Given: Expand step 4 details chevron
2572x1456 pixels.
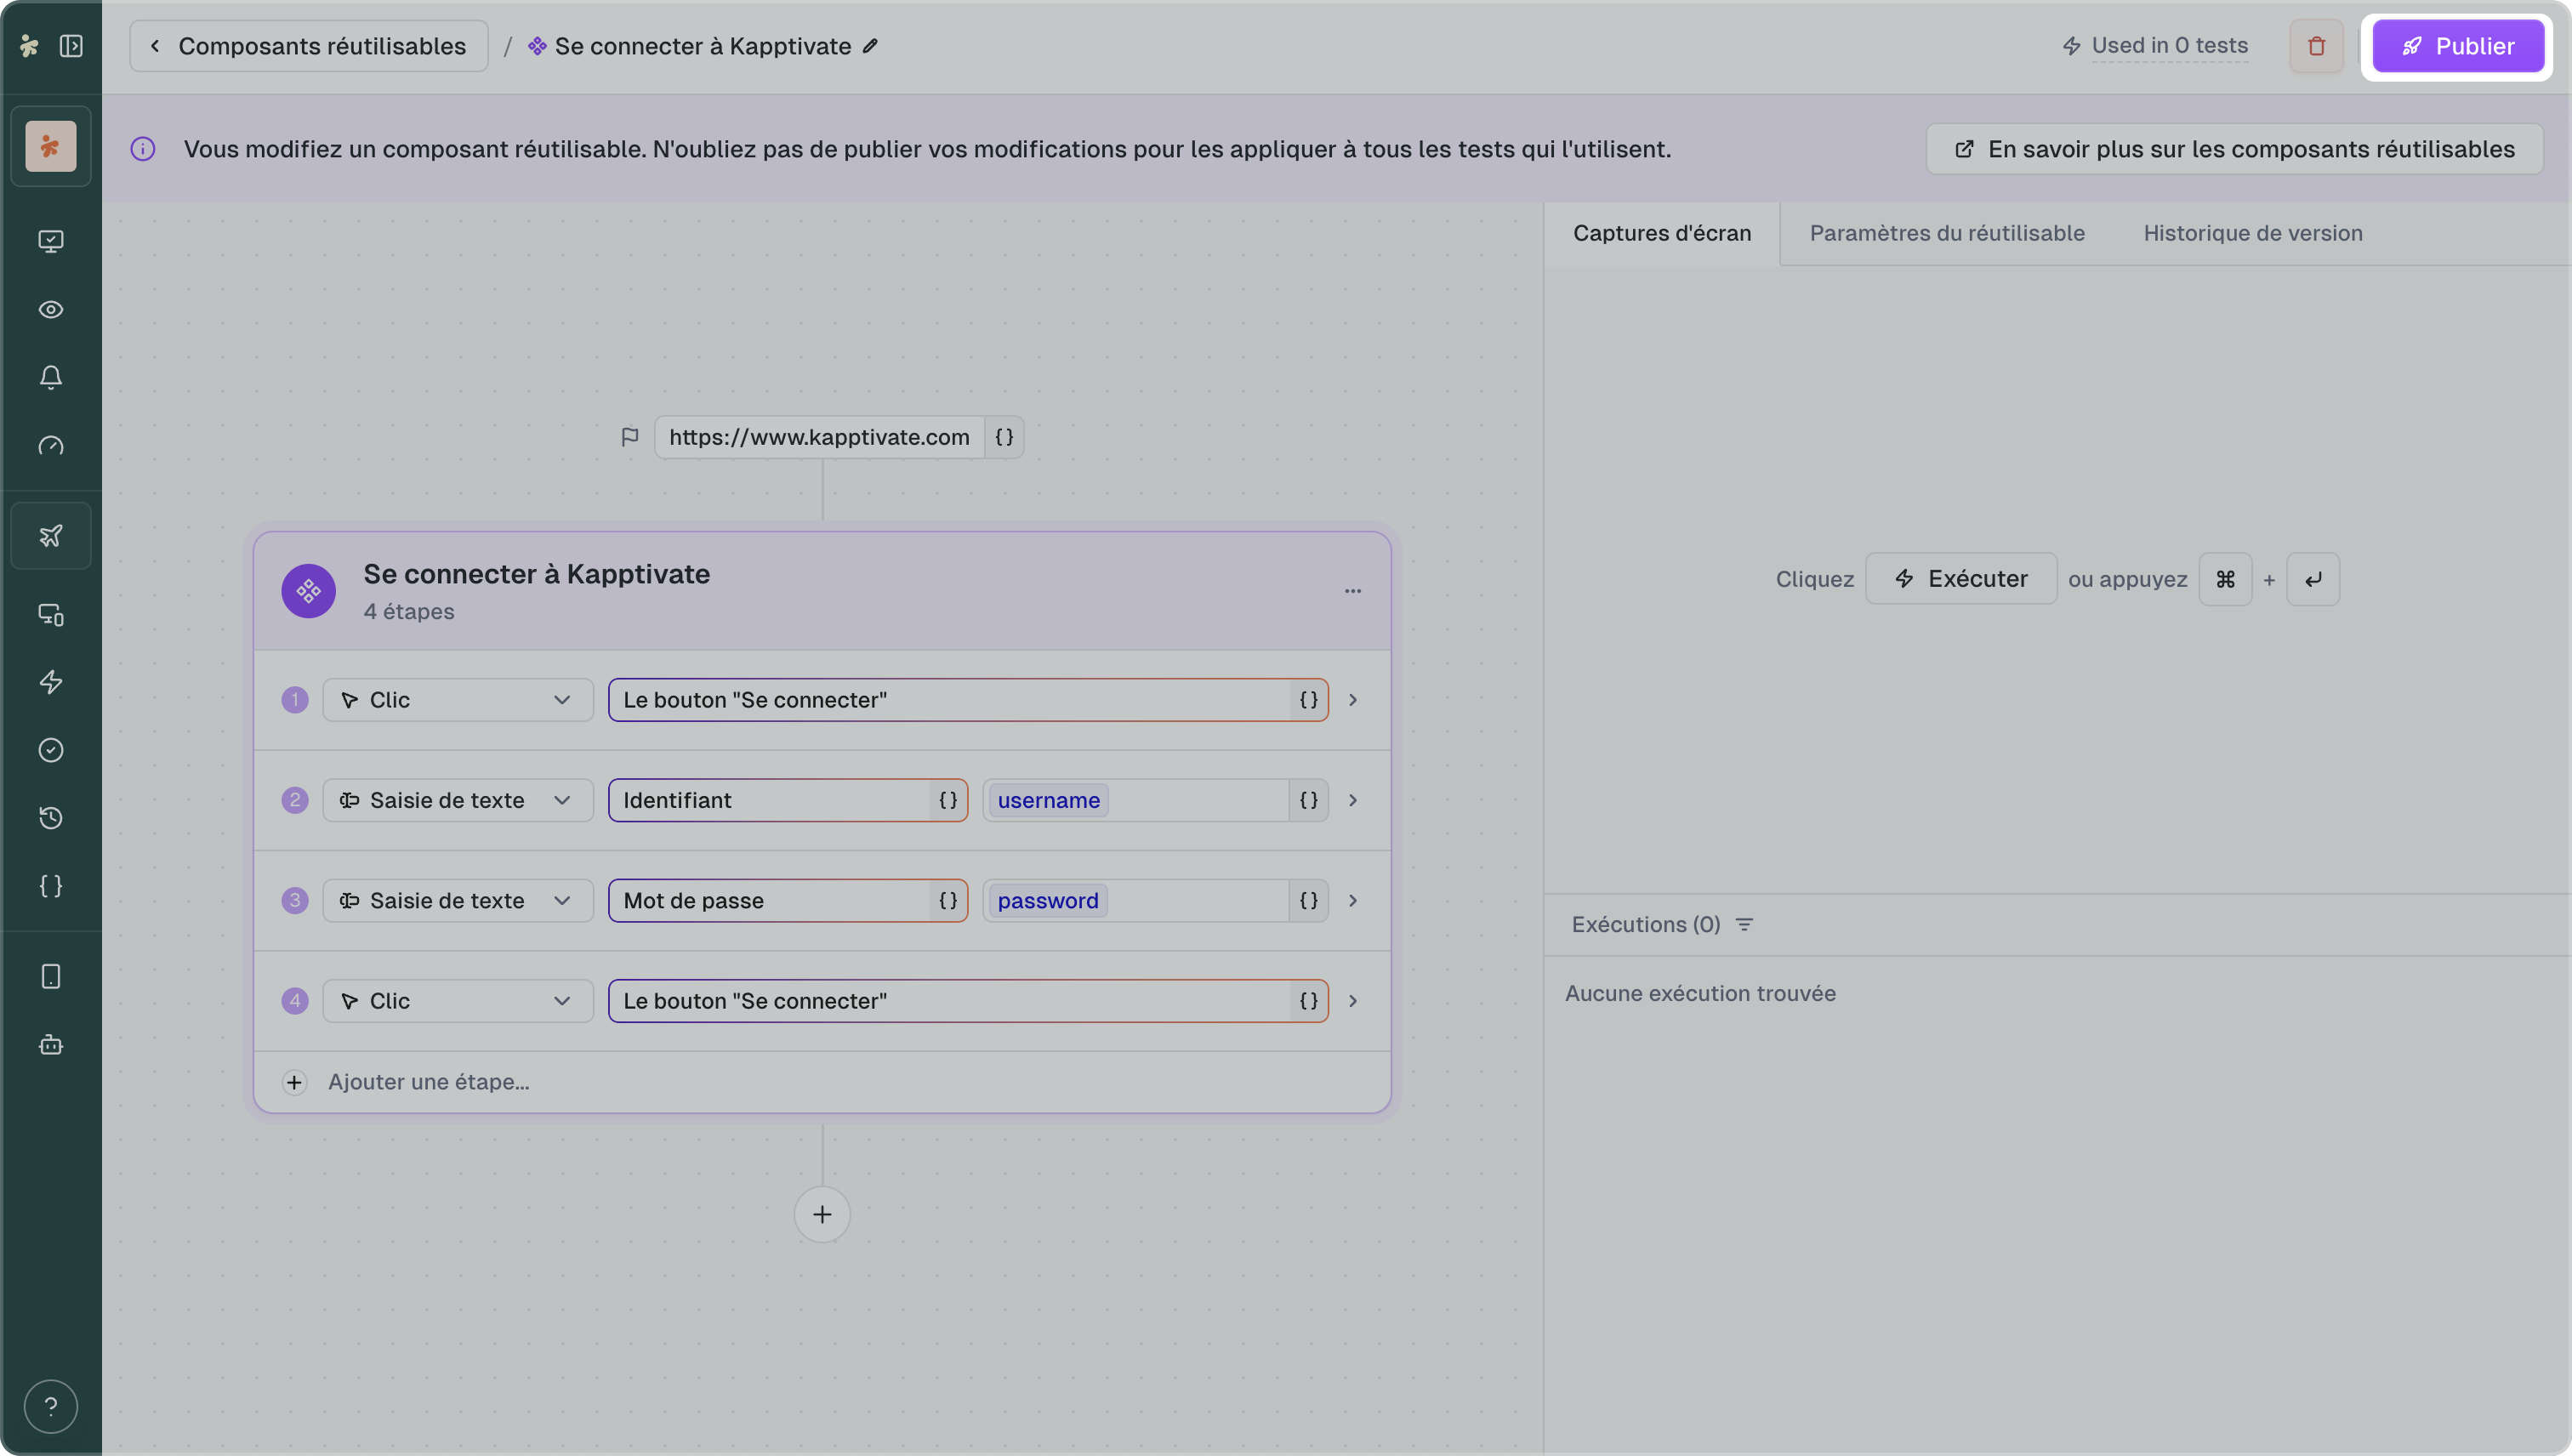Looking at the screenshot, I should coord(1352,1001).
